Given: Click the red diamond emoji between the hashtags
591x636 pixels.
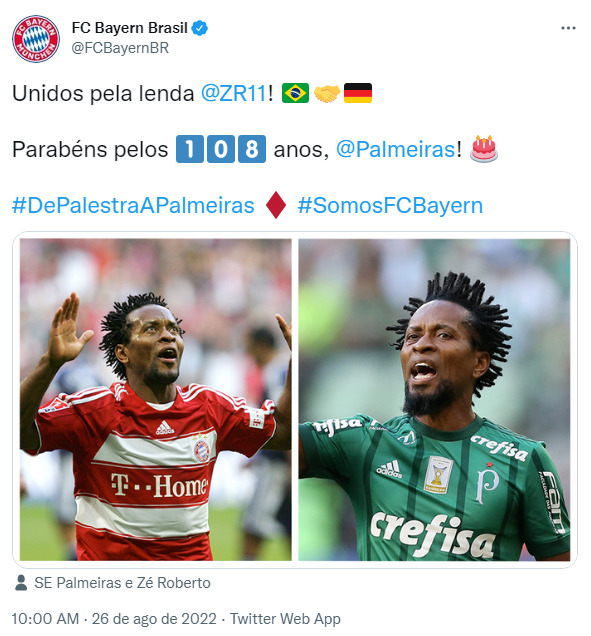Looking at the screenshot, I should [276, 205].
